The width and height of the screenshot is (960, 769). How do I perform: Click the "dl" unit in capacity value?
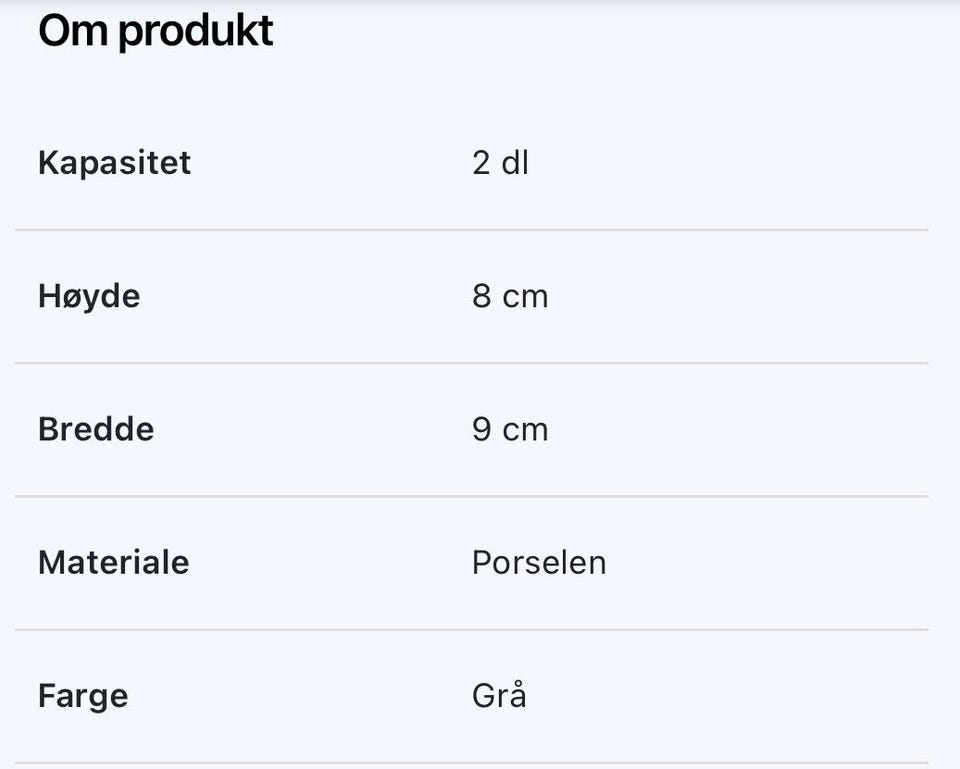click(x=514, y=163)
